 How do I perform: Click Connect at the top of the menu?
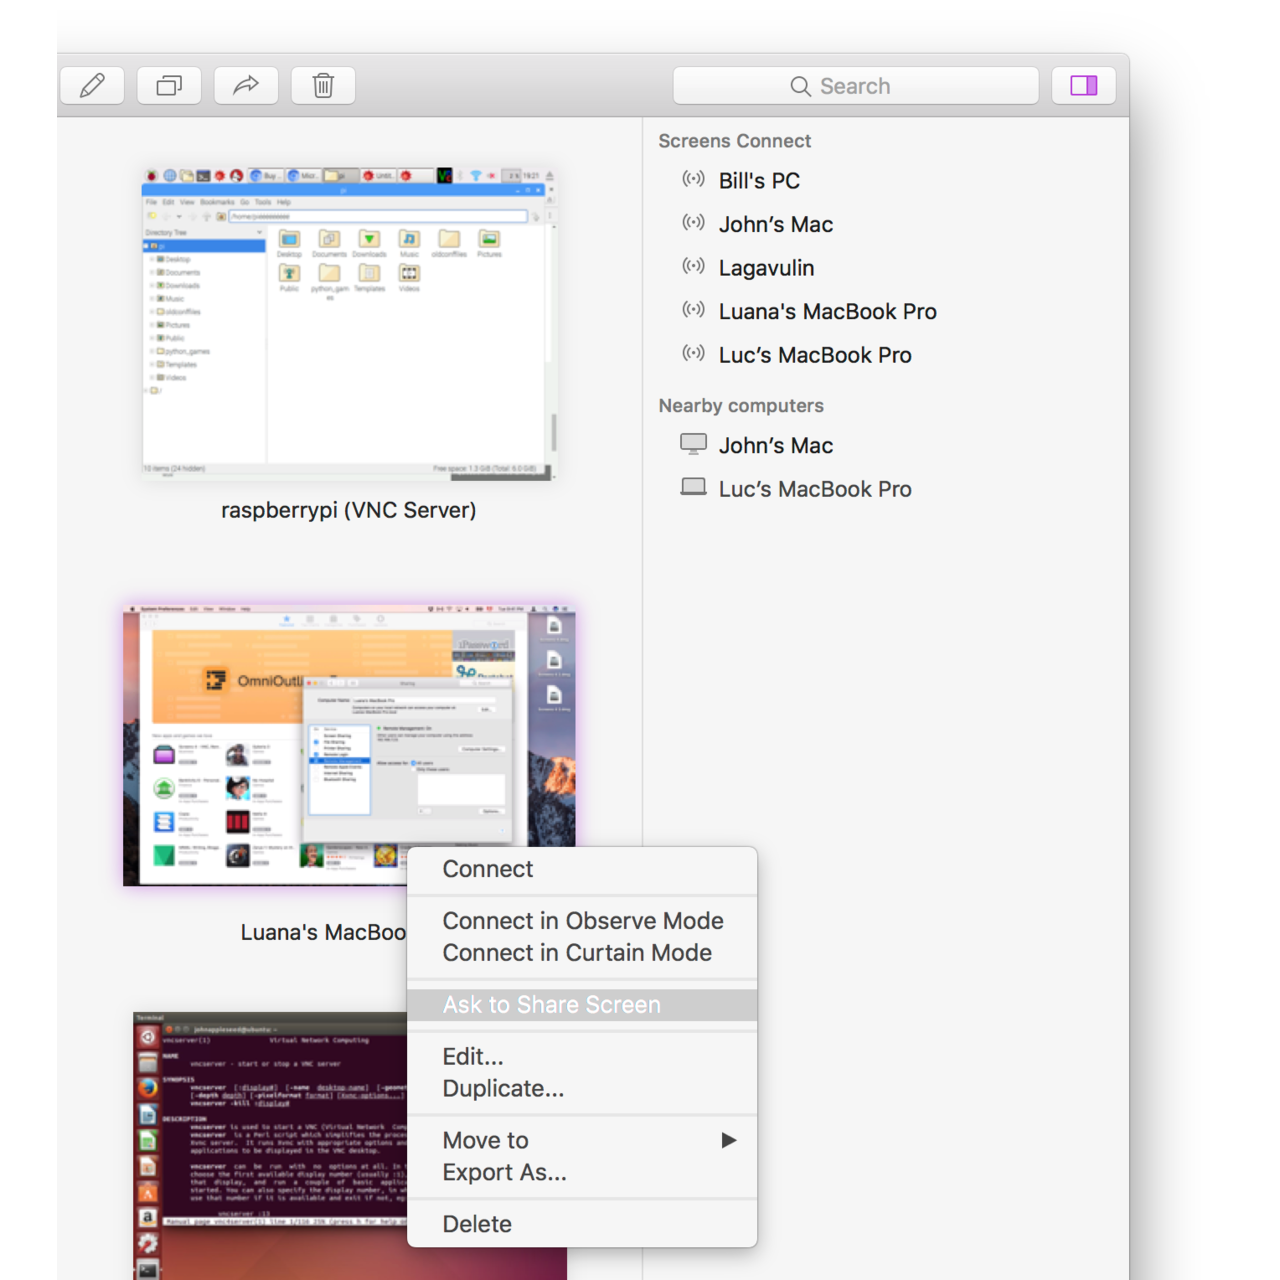tap(487, 869)
